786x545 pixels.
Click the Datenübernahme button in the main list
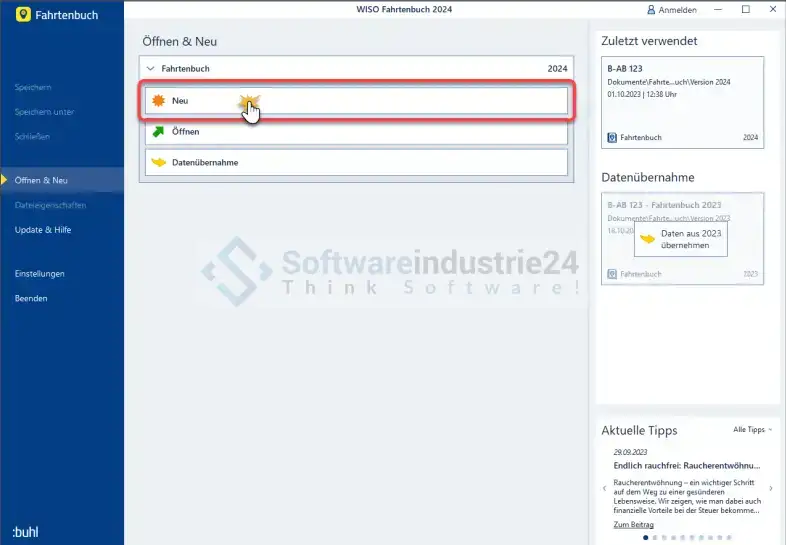pyautogui.click(x=356, y=162)
